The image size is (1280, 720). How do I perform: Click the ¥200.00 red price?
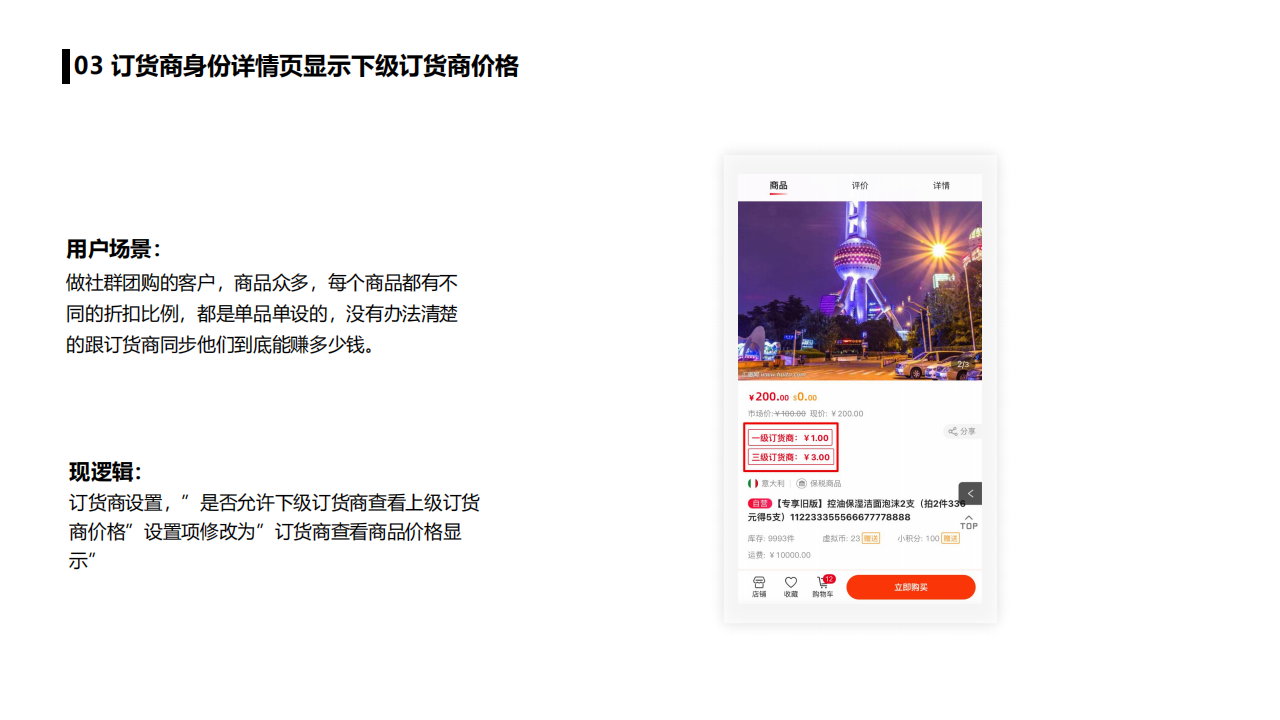pyautogui.click(x=769, y=397)
